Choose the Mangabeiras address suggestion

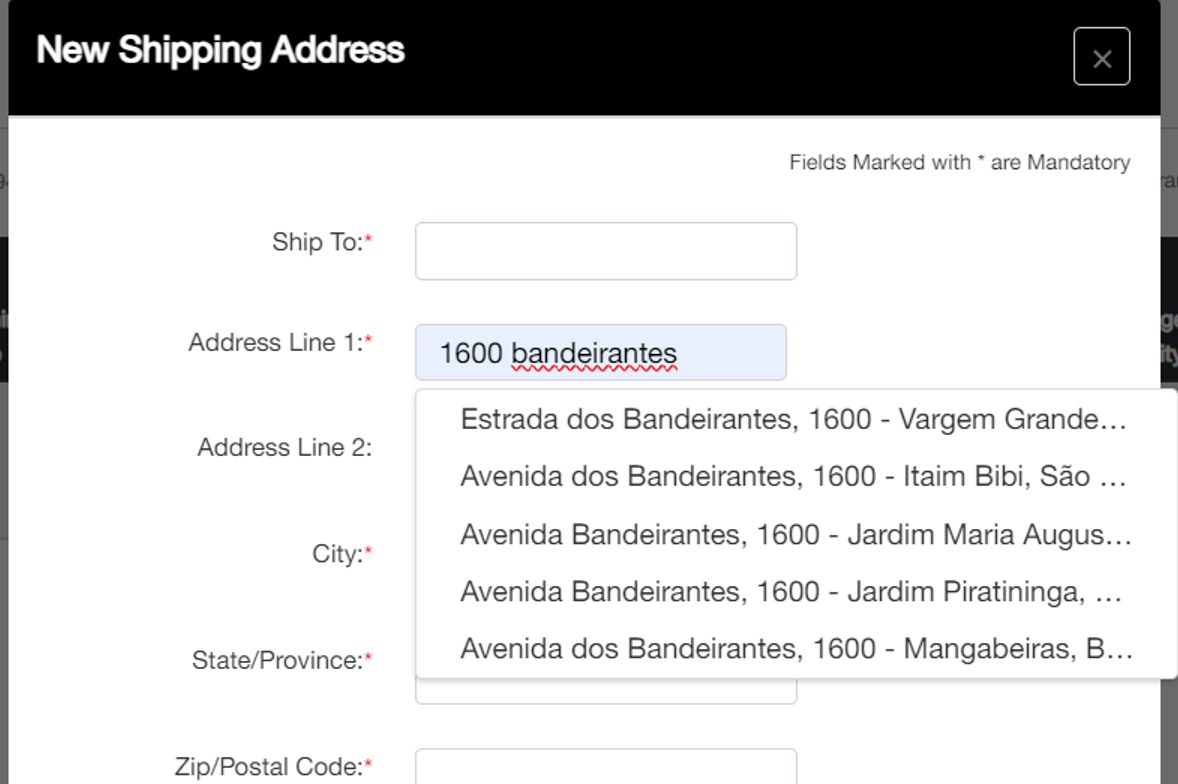[796, 649]
